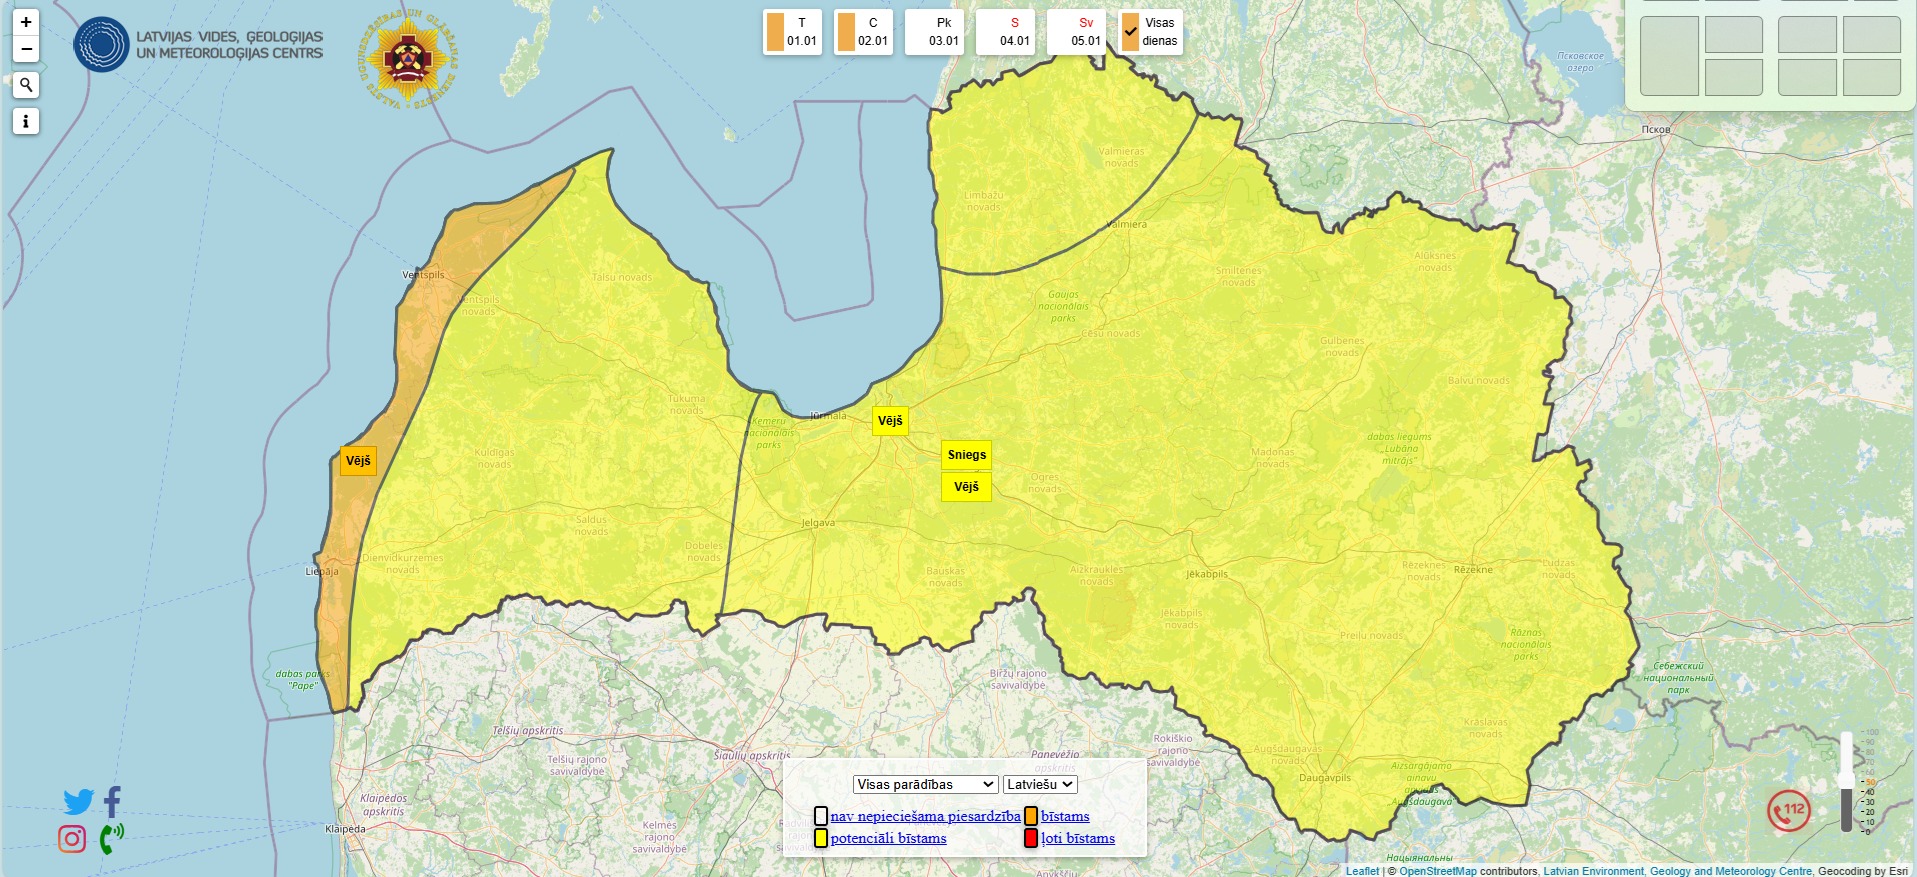Image resolution: width=1917 pixels, height=877 pixels.
Task: Click the orange Vējš warning on the coast
Action: pos(358,461)
